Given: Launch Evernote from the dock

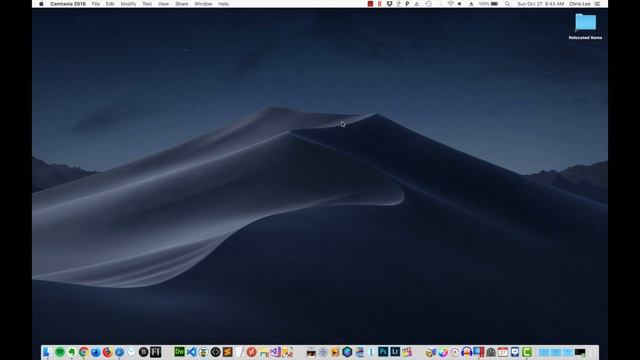Looking at the screenshot, I should click(71, 352).
